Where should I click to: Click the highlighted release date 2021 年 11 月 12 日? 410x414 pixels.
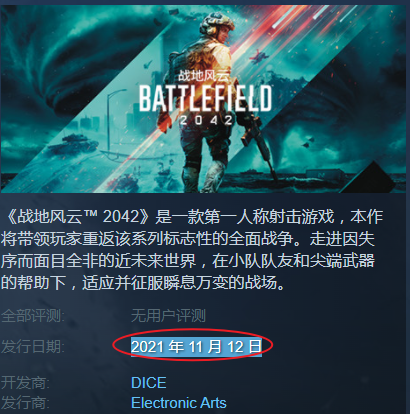(x=196, y=347)
